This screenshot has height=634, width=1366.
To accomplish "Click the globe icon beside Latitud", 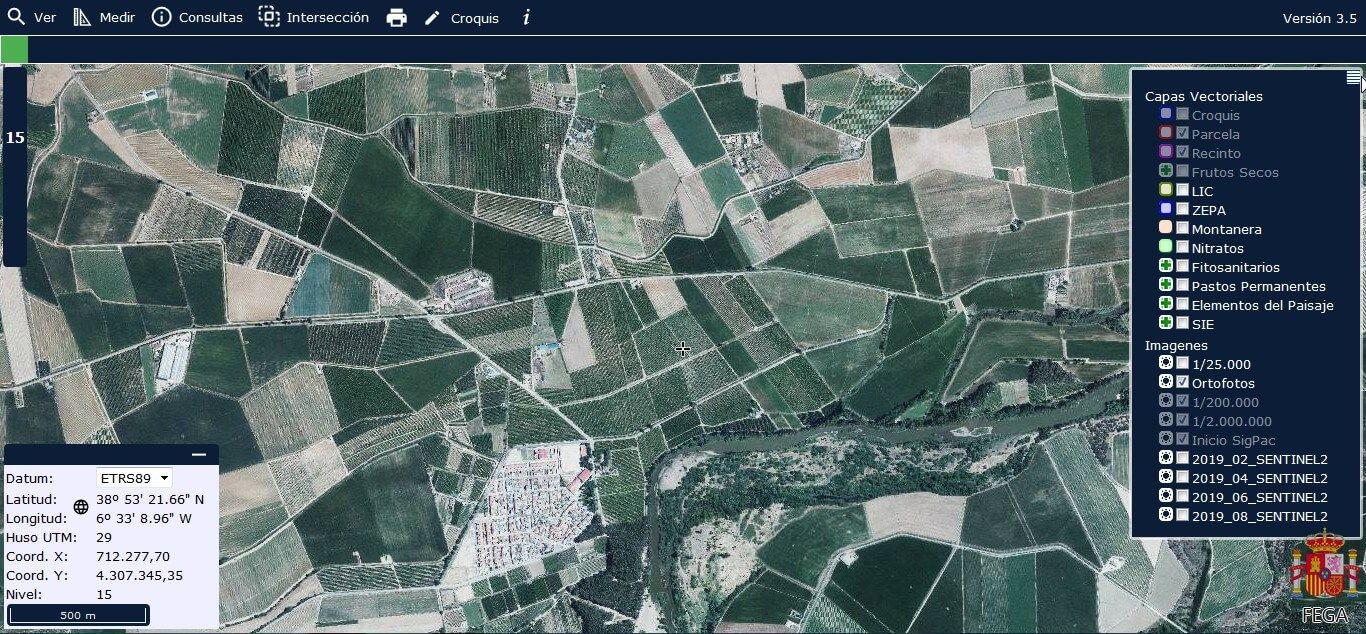I will pos(81,507).
